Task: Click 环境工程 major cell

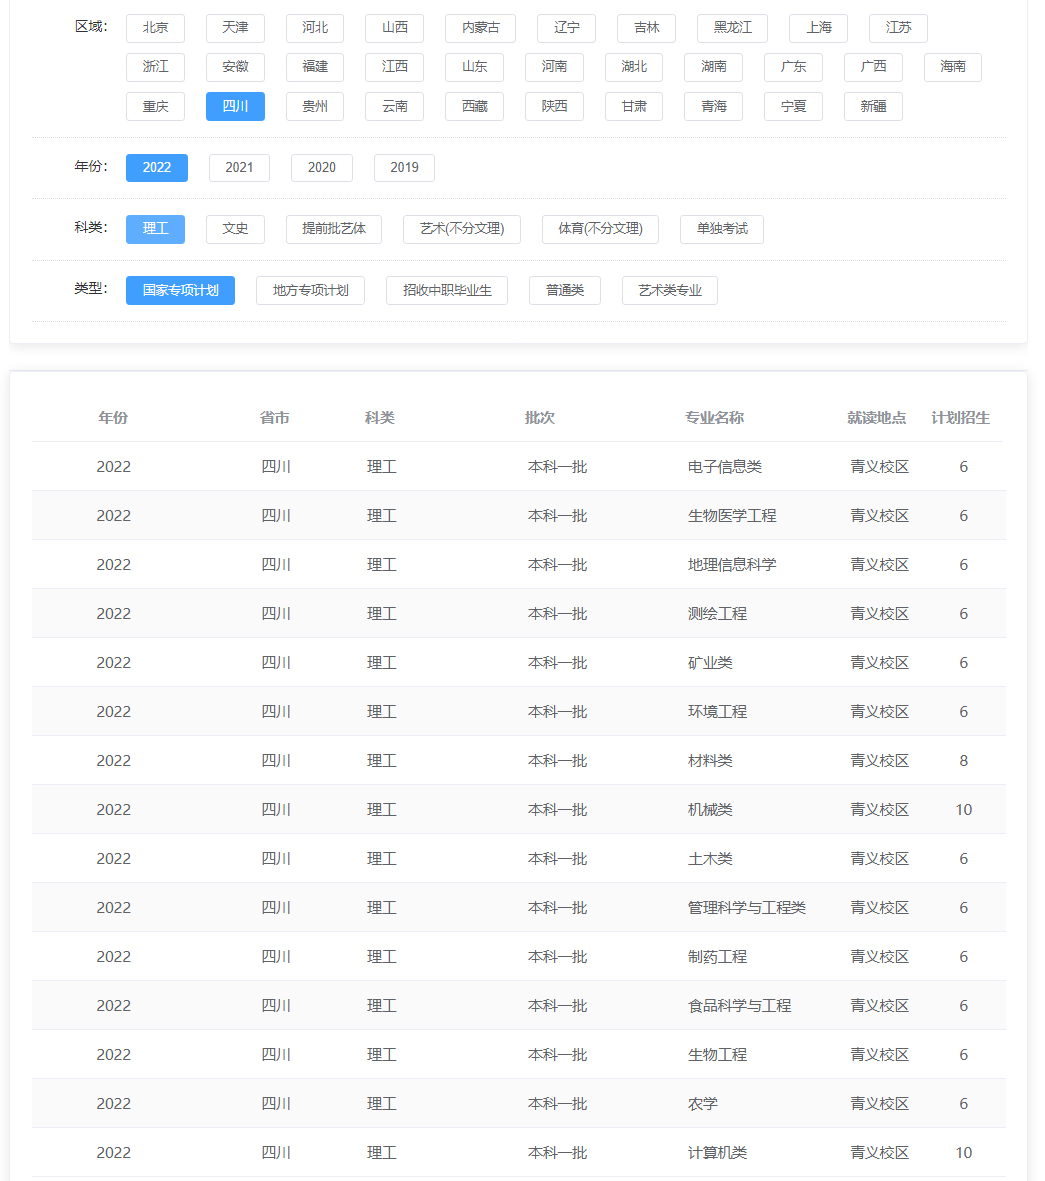Action: [717, 712]
